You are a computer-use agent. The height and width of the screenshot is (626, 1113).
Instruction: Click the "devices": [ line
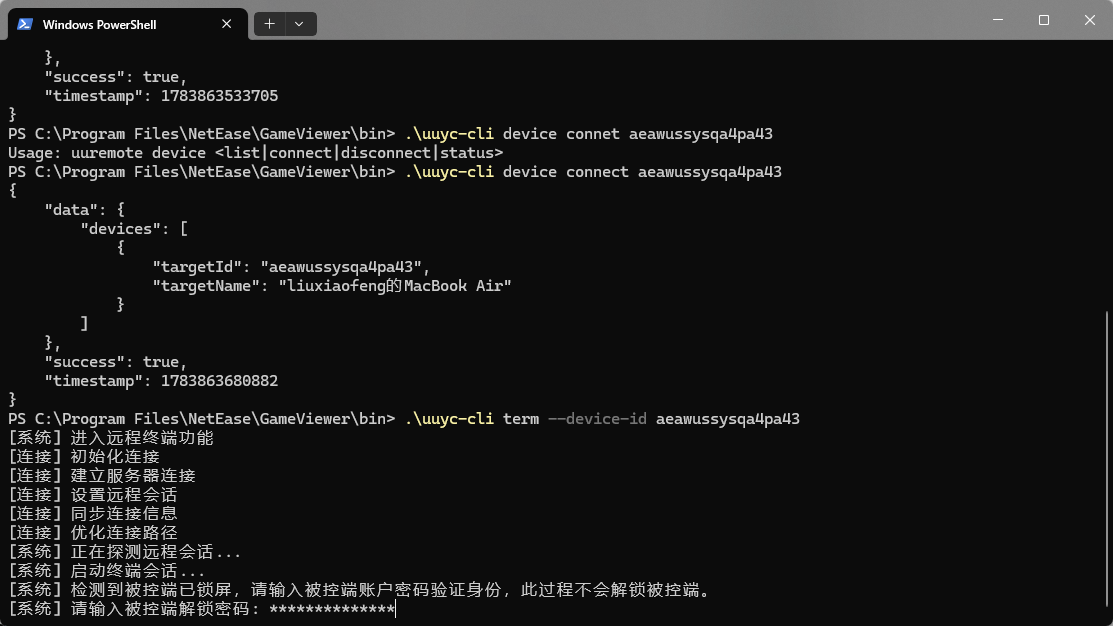[134, 229]
